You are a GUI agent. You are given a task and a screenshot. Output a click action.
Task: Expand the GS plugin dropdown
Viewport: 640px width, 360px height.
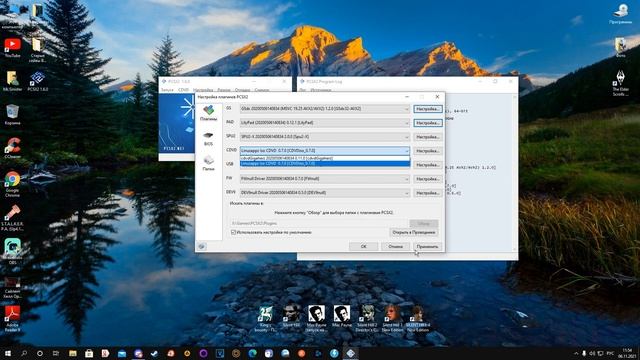pos(324,109)
